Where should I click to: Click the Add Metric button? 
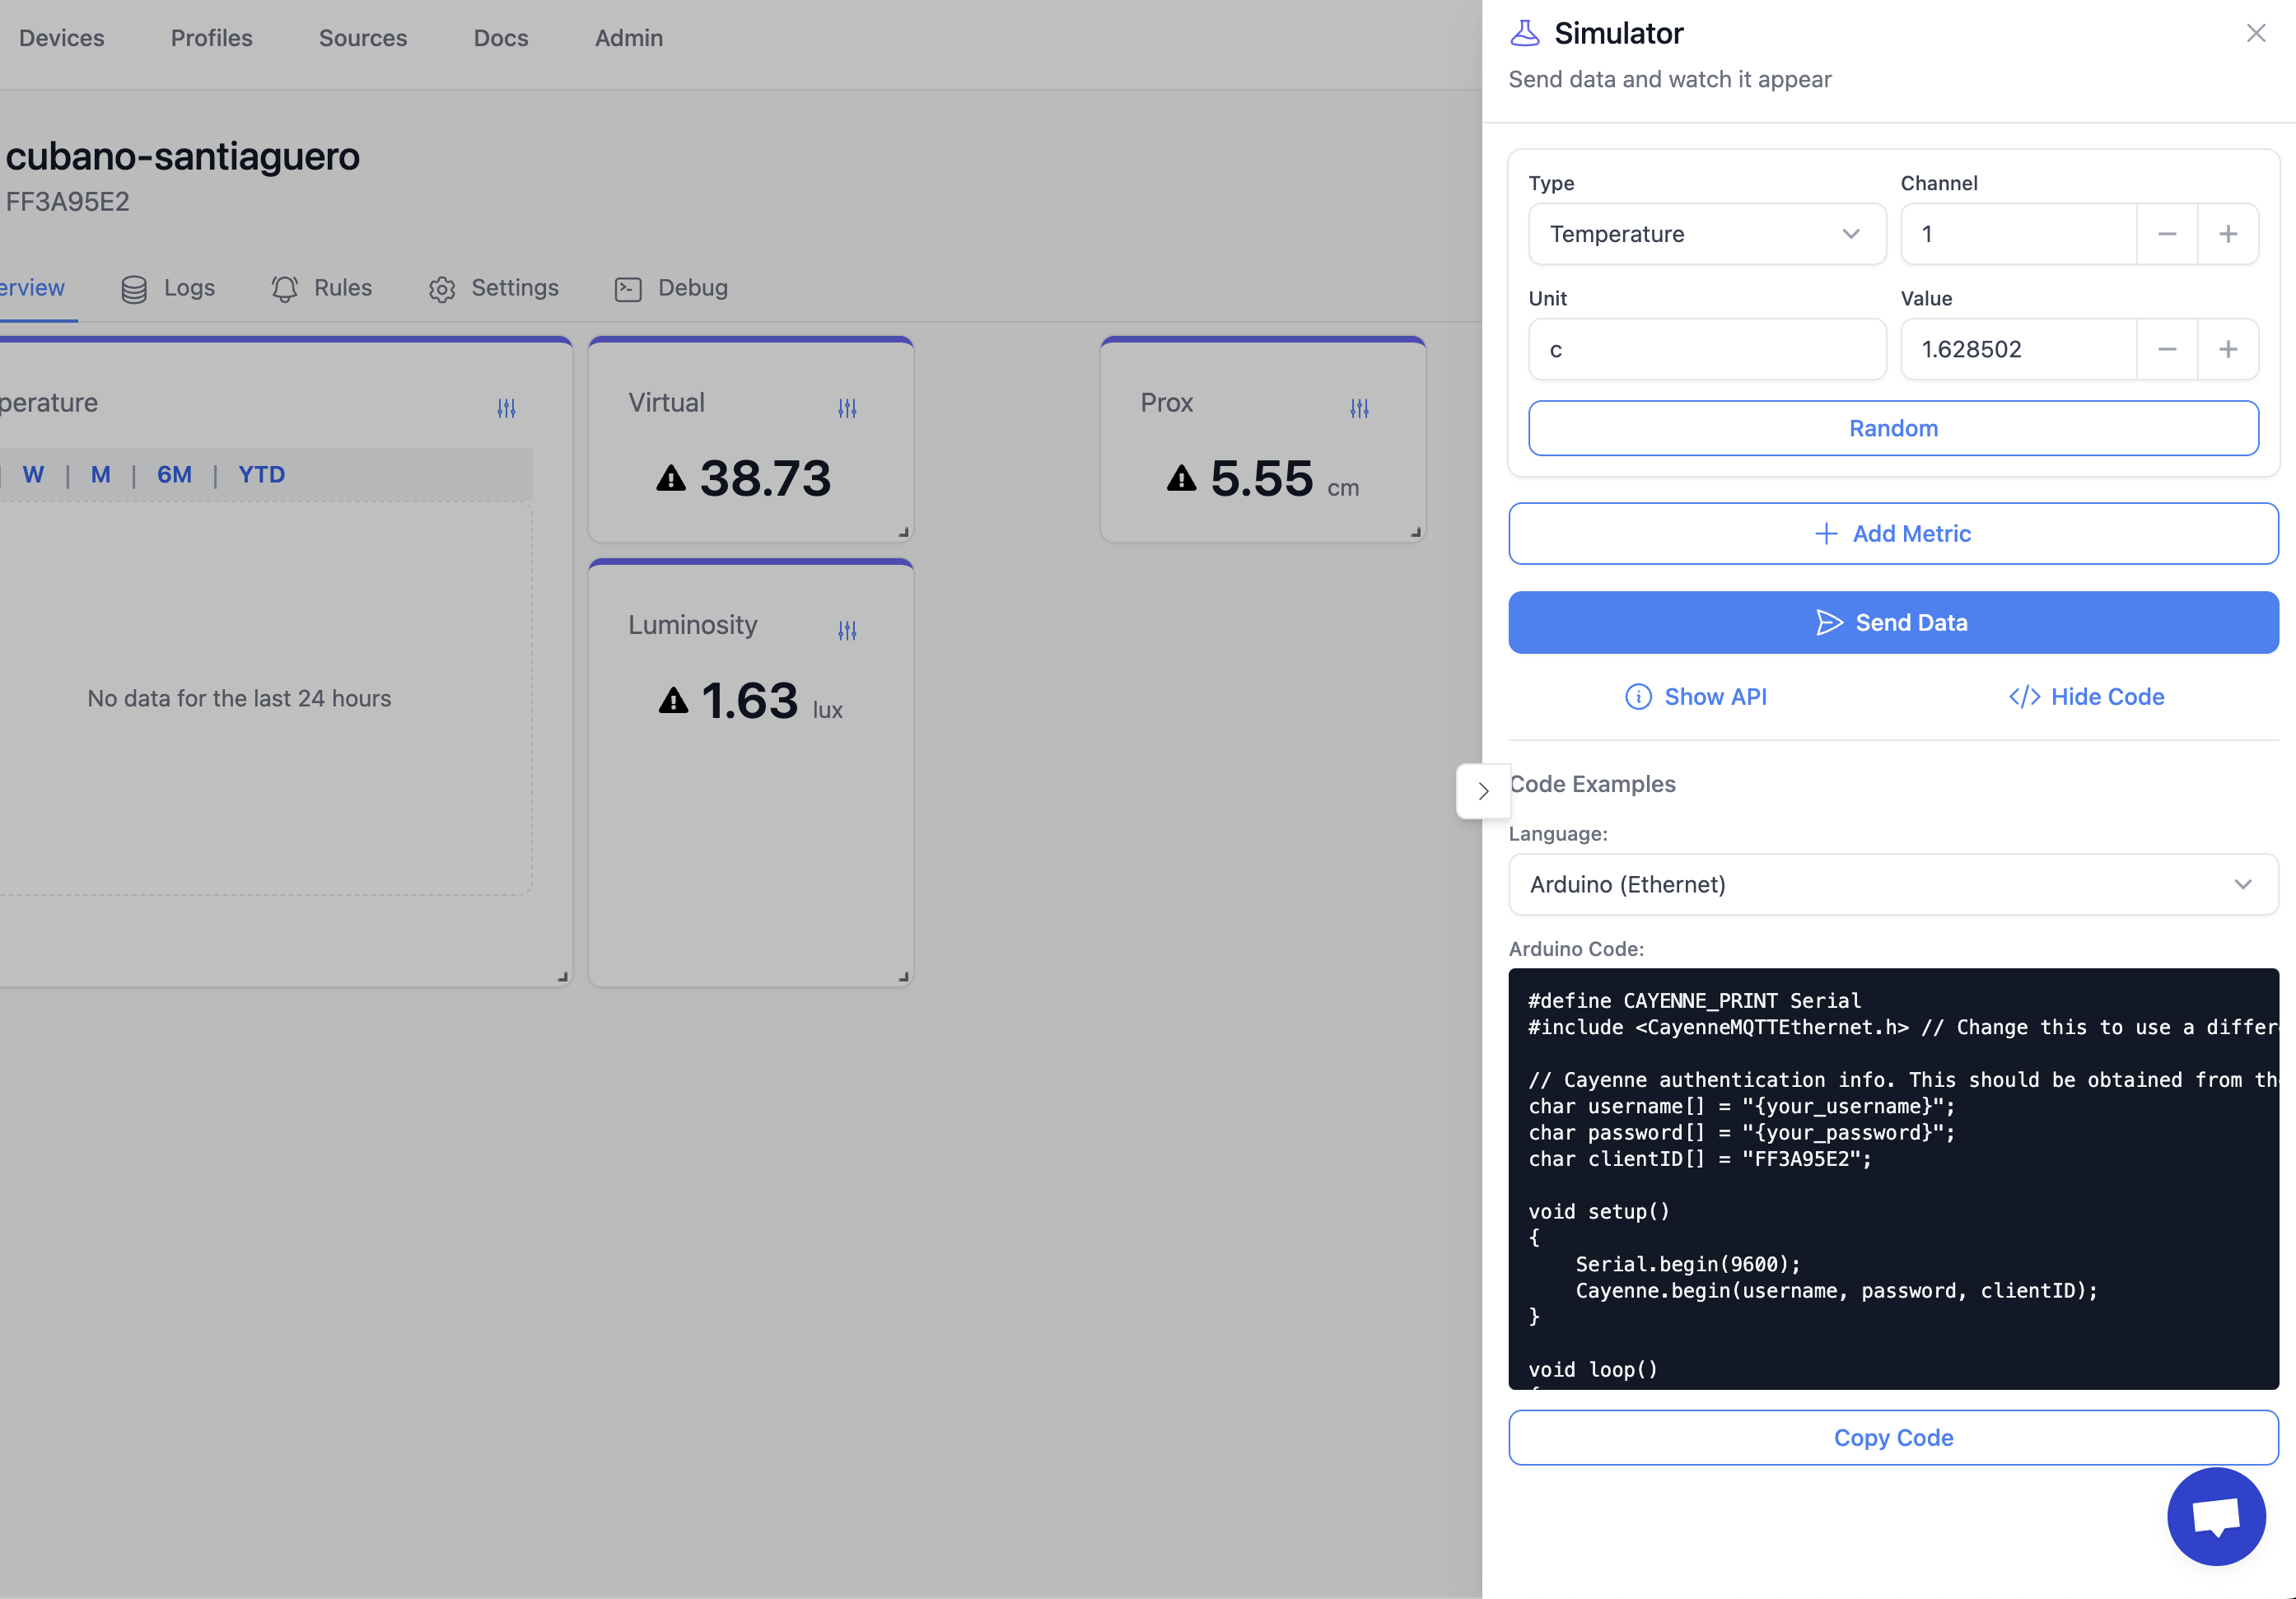pos(1892,534)
